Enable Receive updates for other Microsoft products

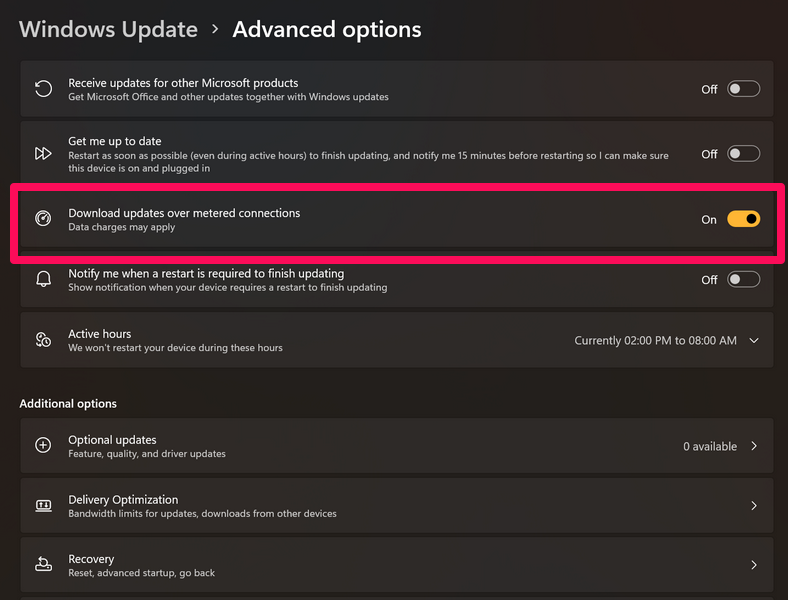[x=743, y=89]
